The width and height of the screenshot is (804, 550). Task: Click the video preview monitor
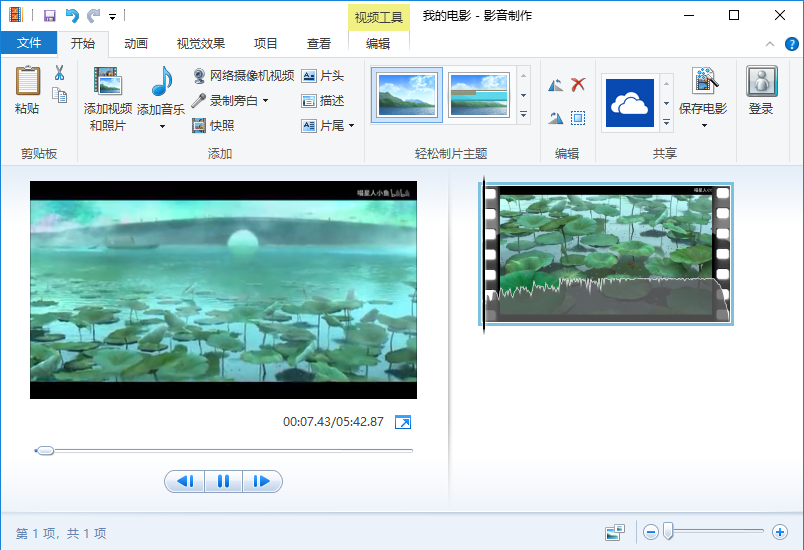point(224,290)
